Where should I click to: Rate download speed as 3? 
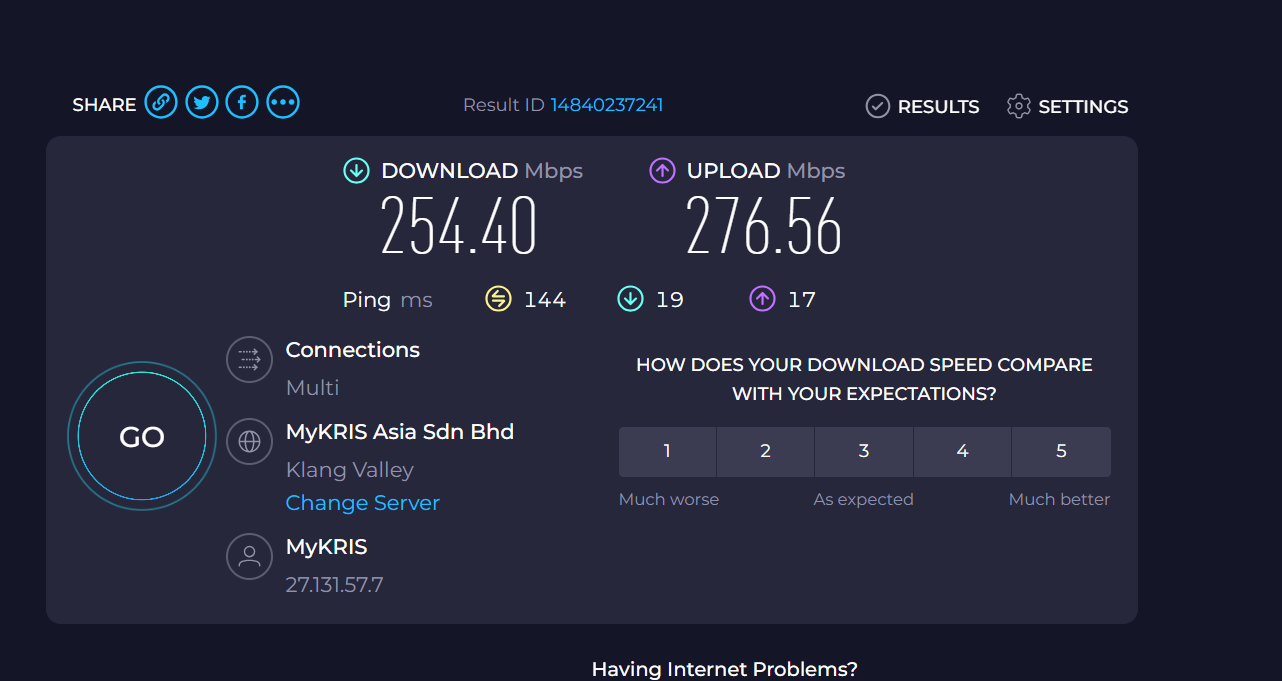(864, 452)
